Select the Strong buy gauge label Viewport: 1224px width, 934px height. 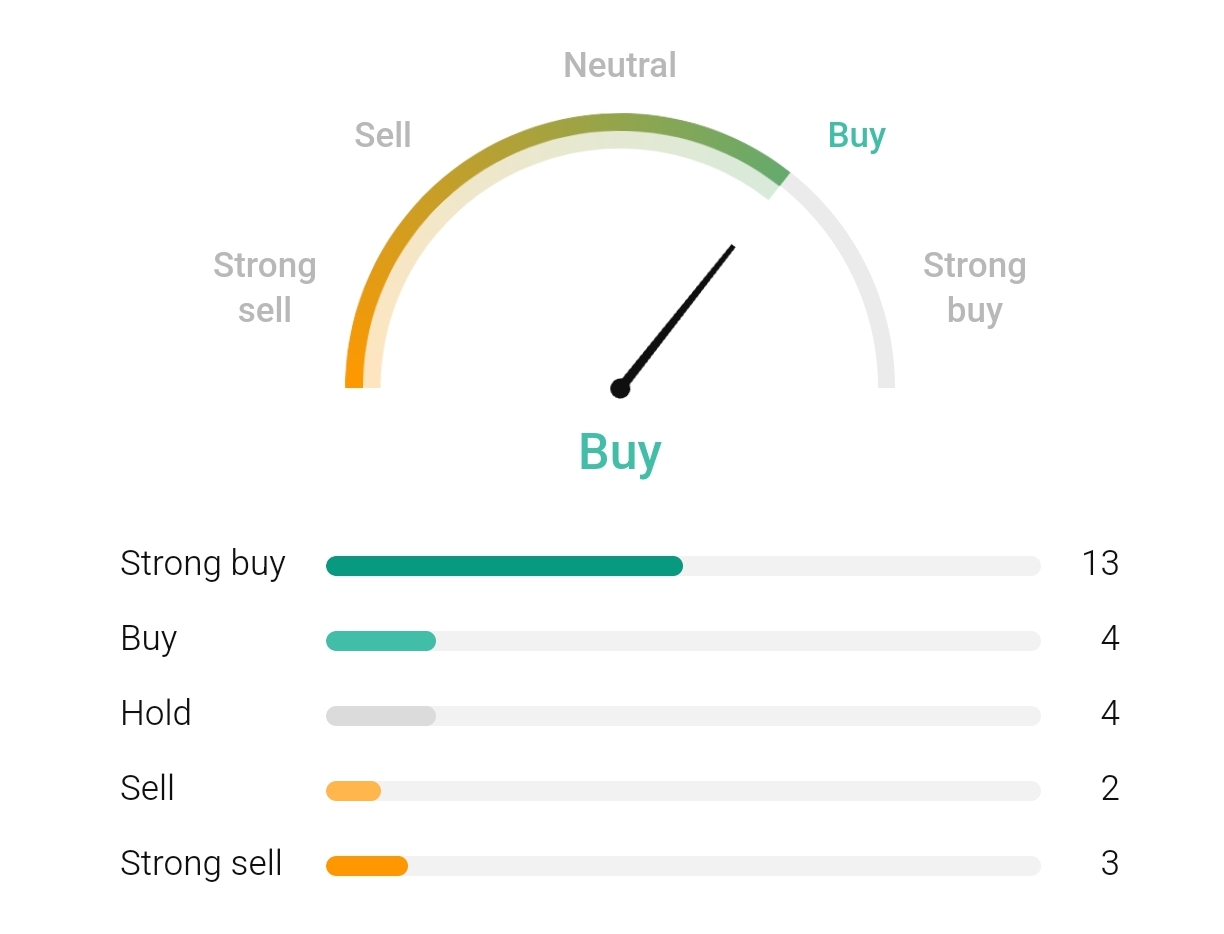(x=975, y=288)
